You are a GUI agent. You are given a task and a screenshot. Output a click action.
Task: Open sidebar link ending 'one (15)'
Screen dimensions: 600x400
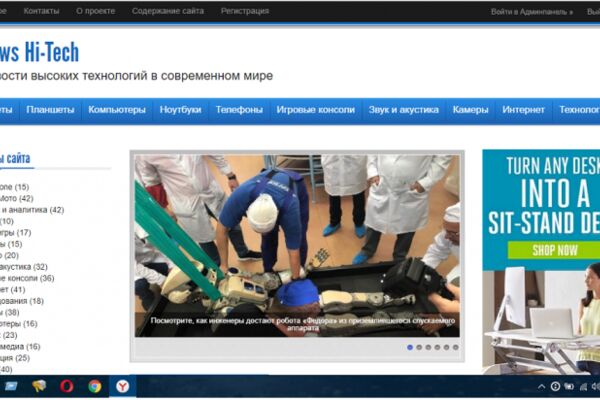click(x=15, y=187)
